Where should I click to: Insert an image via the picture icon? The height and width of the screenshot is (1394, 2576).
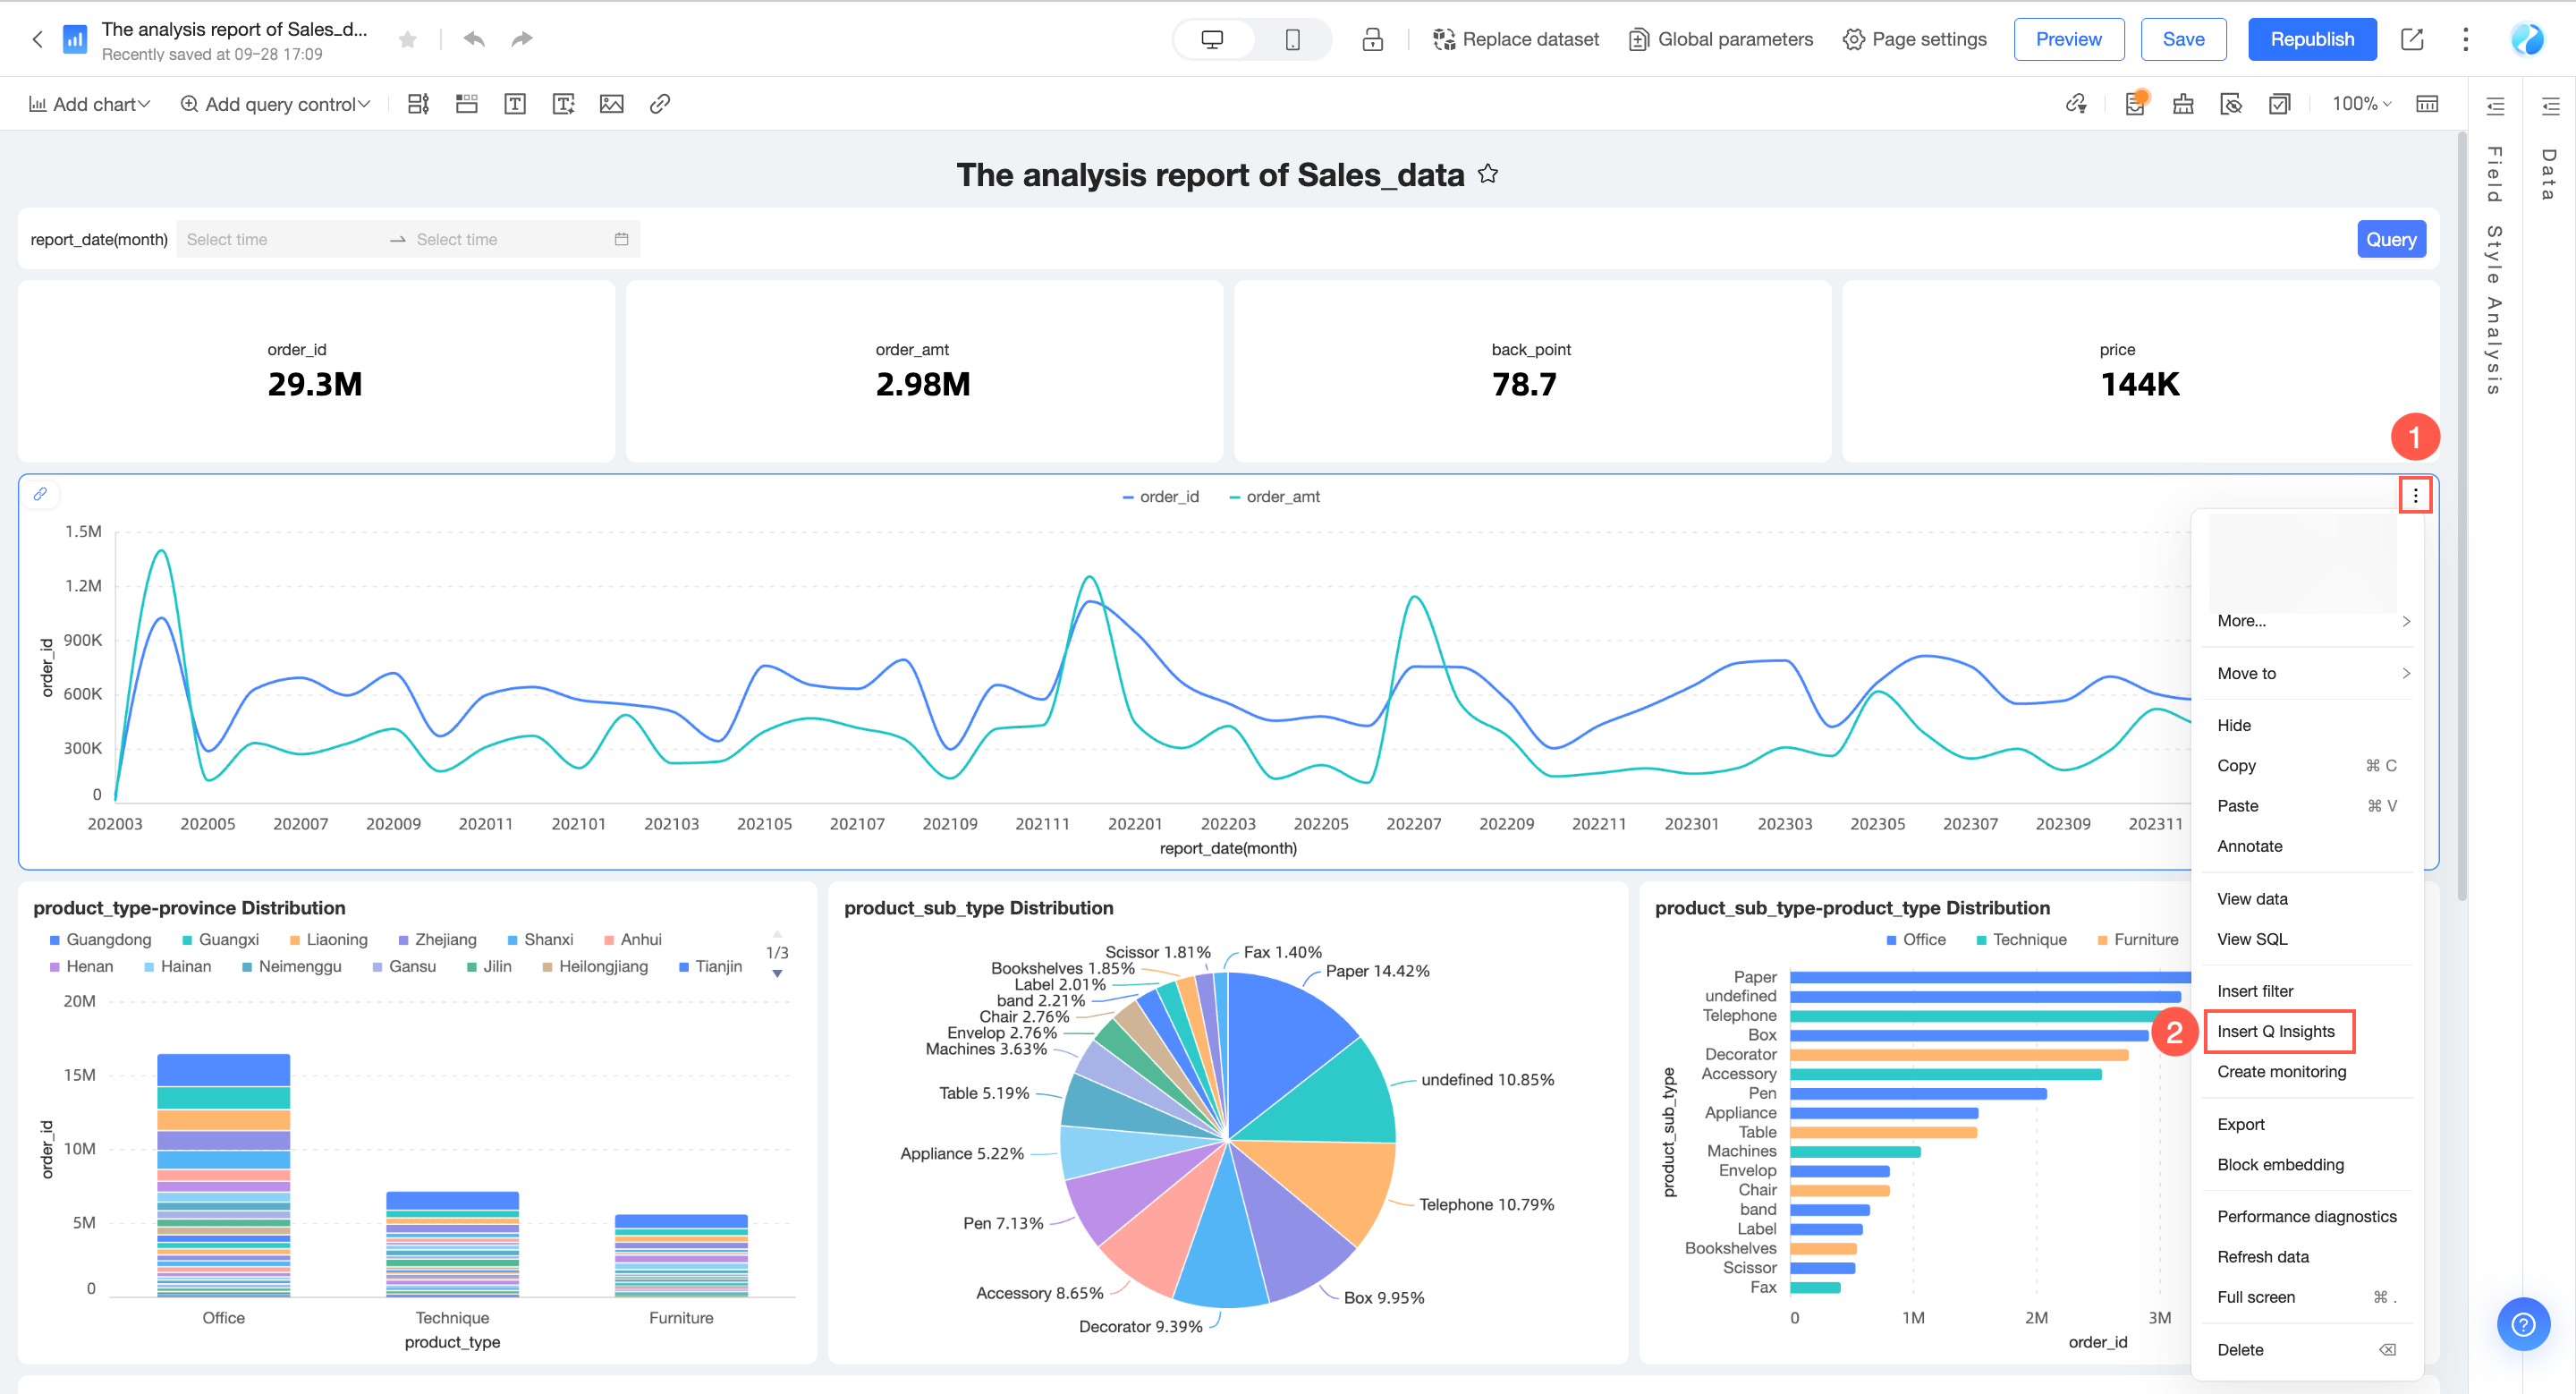[x=611, y=103]
